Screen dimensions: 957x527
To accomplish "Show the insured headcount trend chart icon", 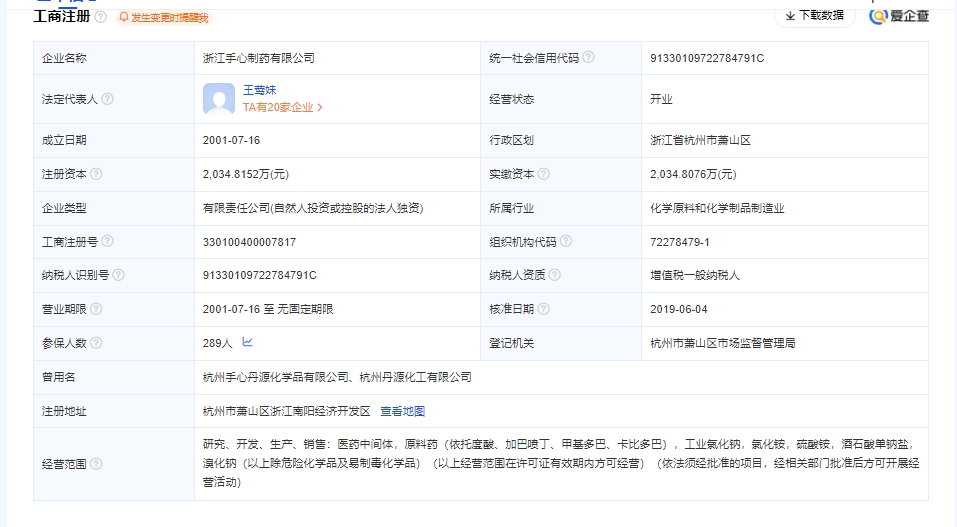I will point(247,342).
